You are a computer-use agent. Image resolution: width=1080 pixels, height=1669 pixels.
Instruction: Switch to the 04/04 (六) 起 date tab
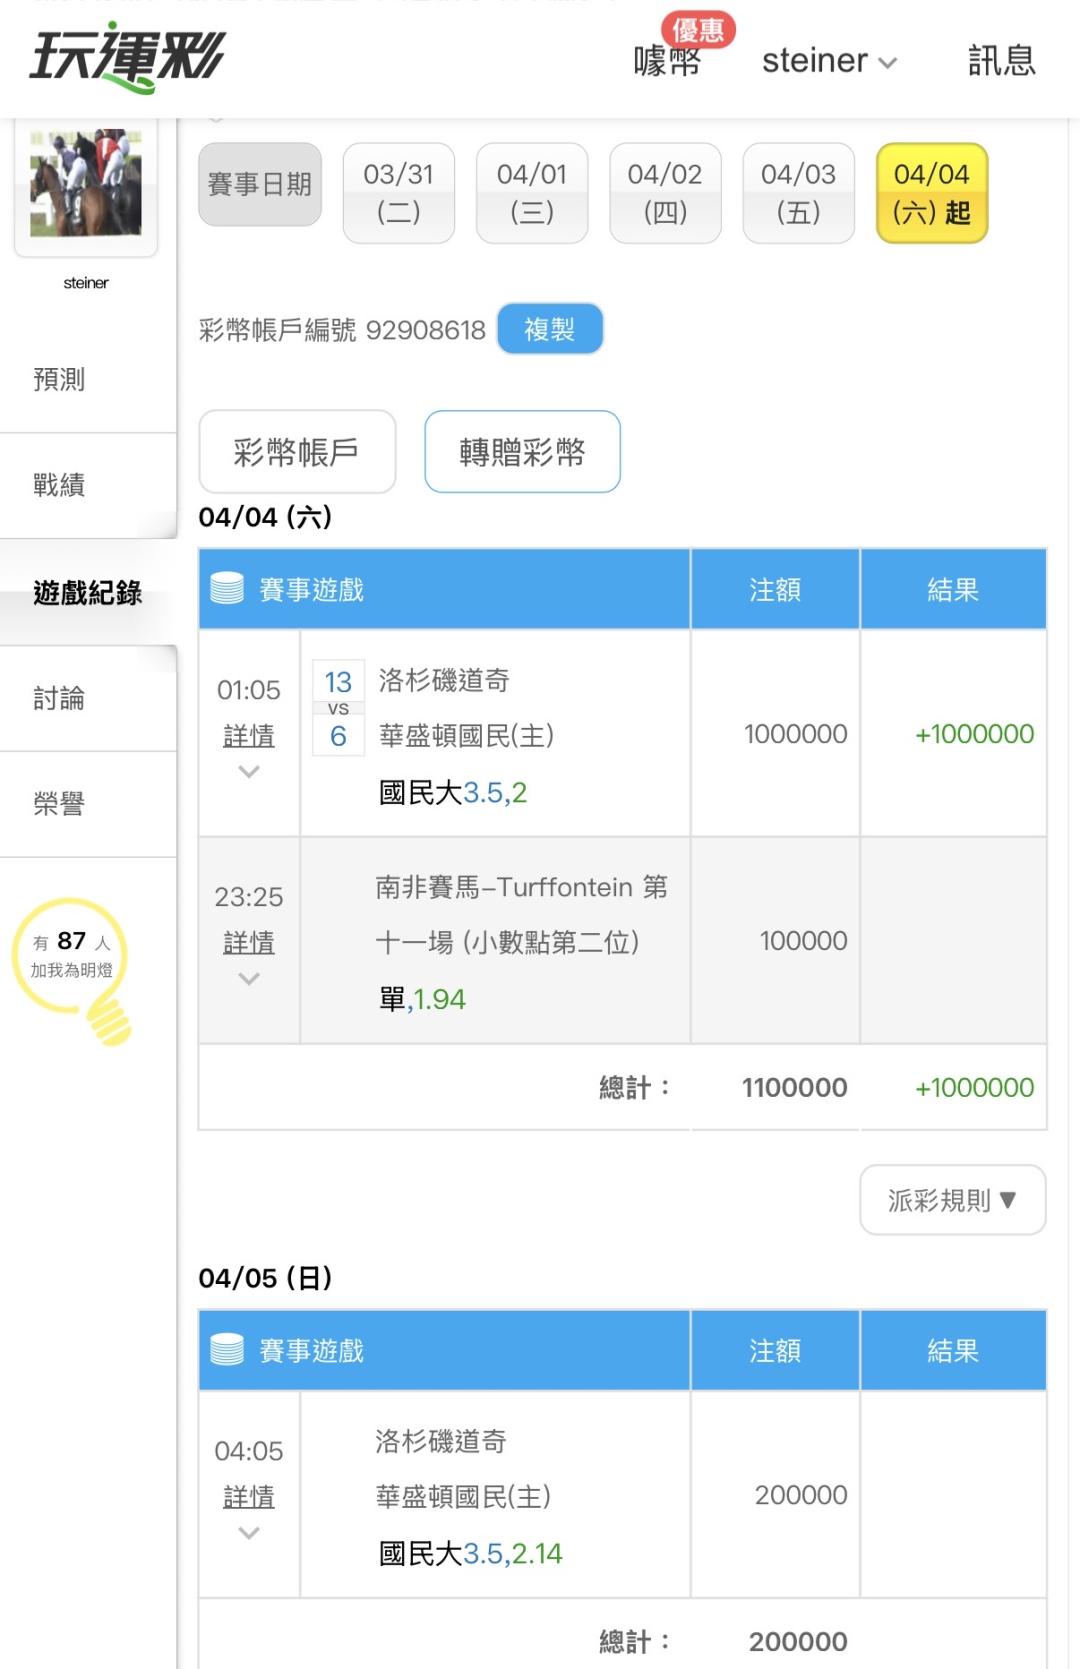click(931, 193)
